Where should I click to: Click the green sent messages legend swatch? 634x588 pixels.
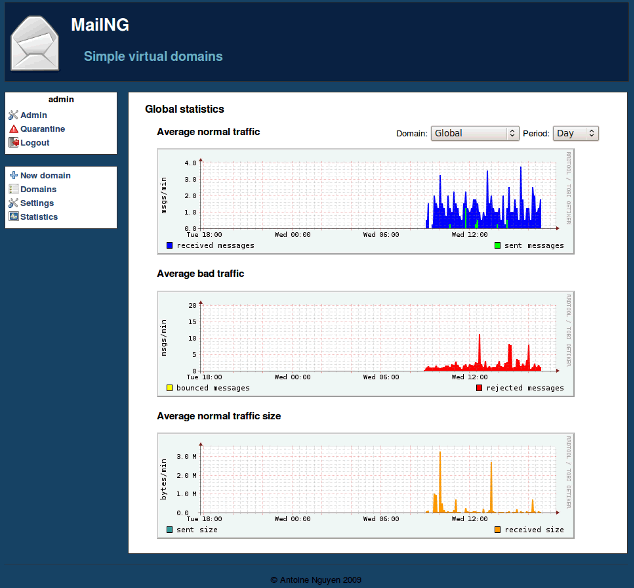tap(497, 245)
